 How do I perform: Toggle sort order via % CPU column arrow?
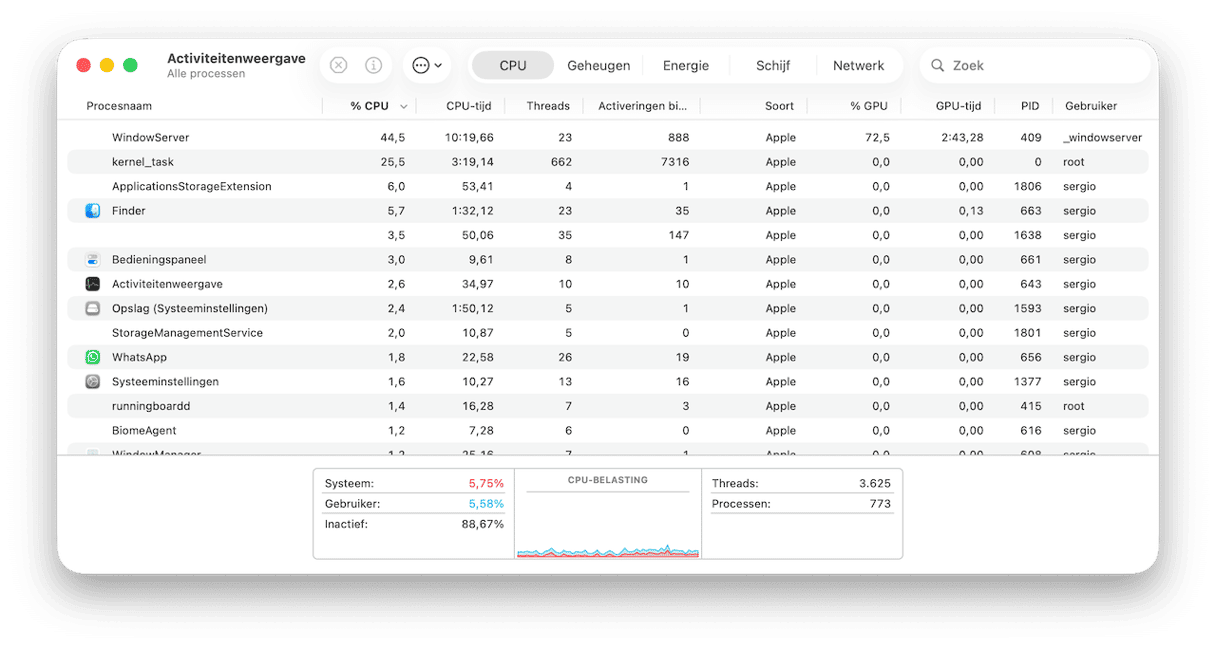click(x=404, y=106)
